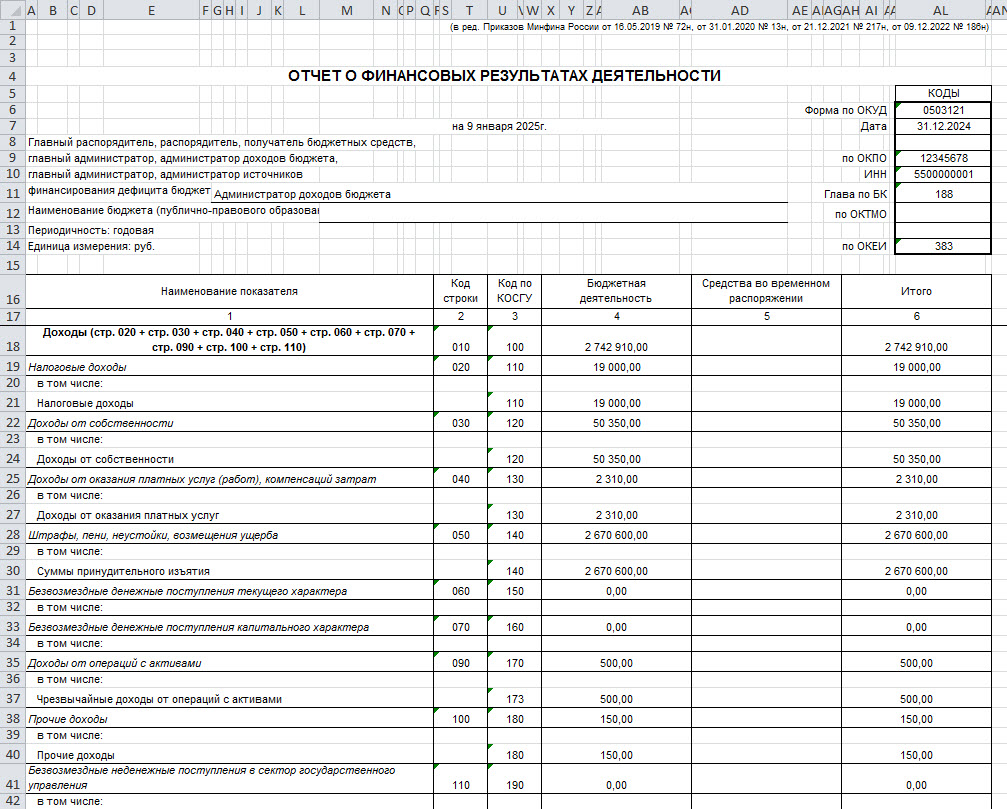The height and width of the screenshot is (809, 1007).
Task: Select column AD header
Action: pos(740,10)
